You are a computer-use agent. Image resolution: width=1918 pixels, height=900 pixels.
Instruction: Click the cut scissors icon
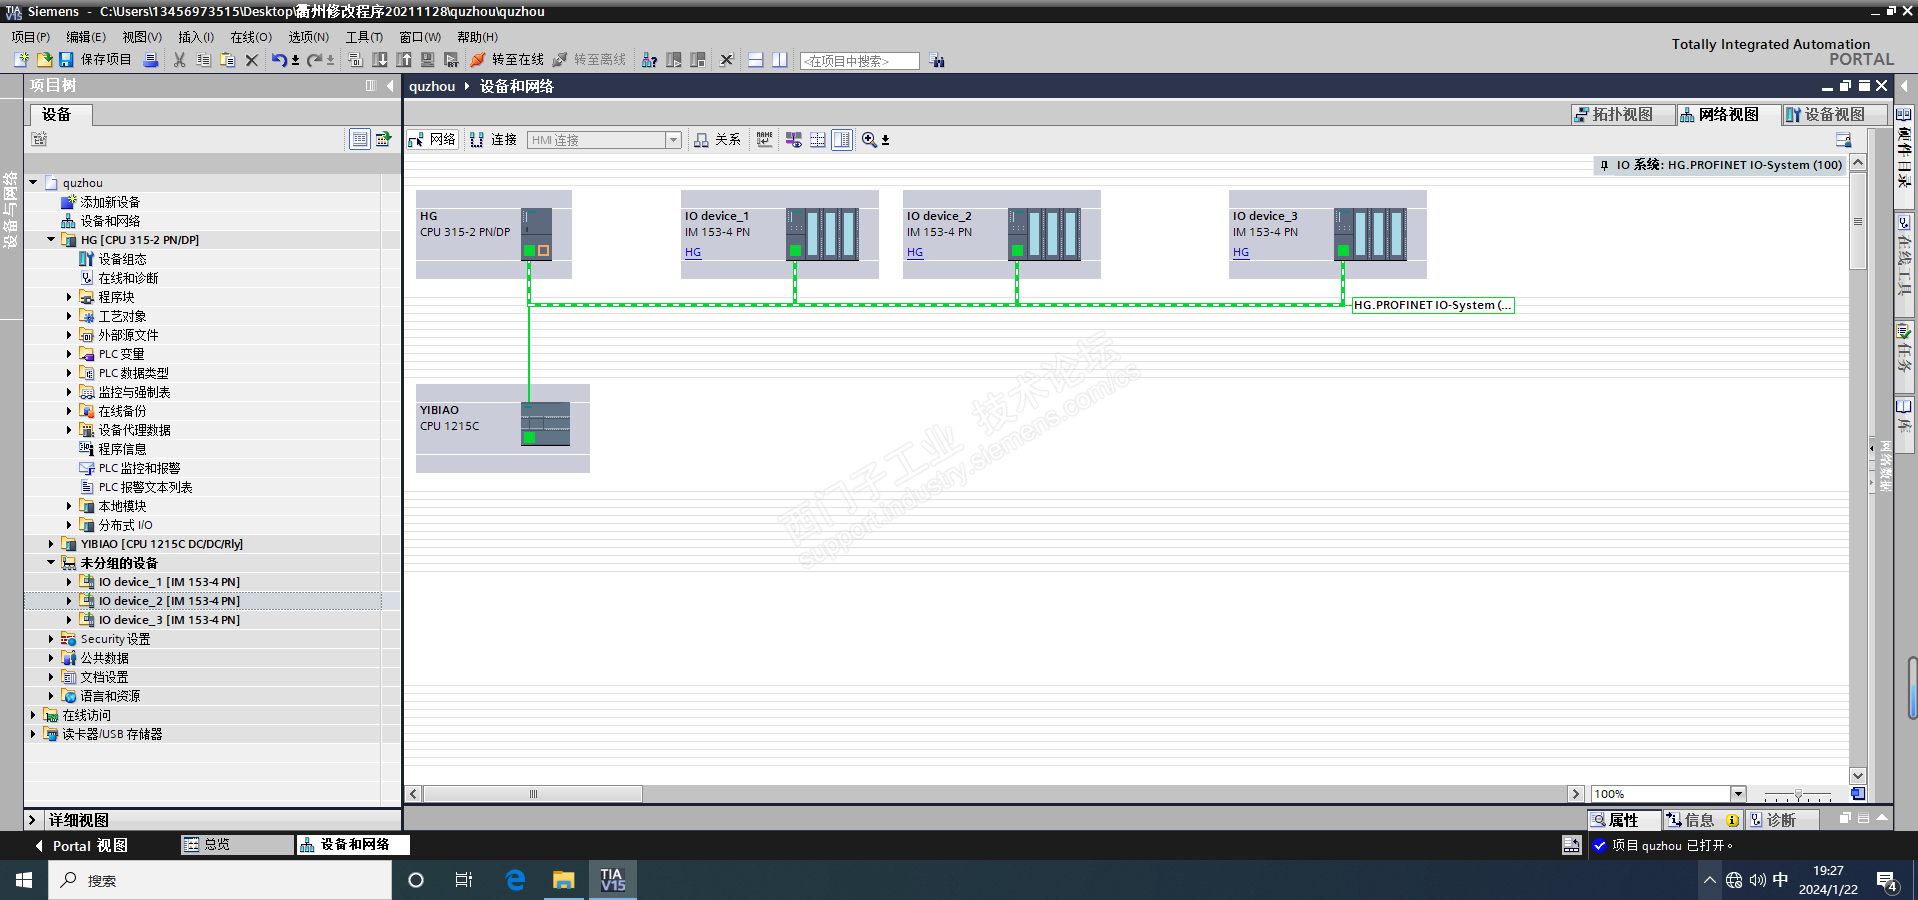(x=180, y=60)
